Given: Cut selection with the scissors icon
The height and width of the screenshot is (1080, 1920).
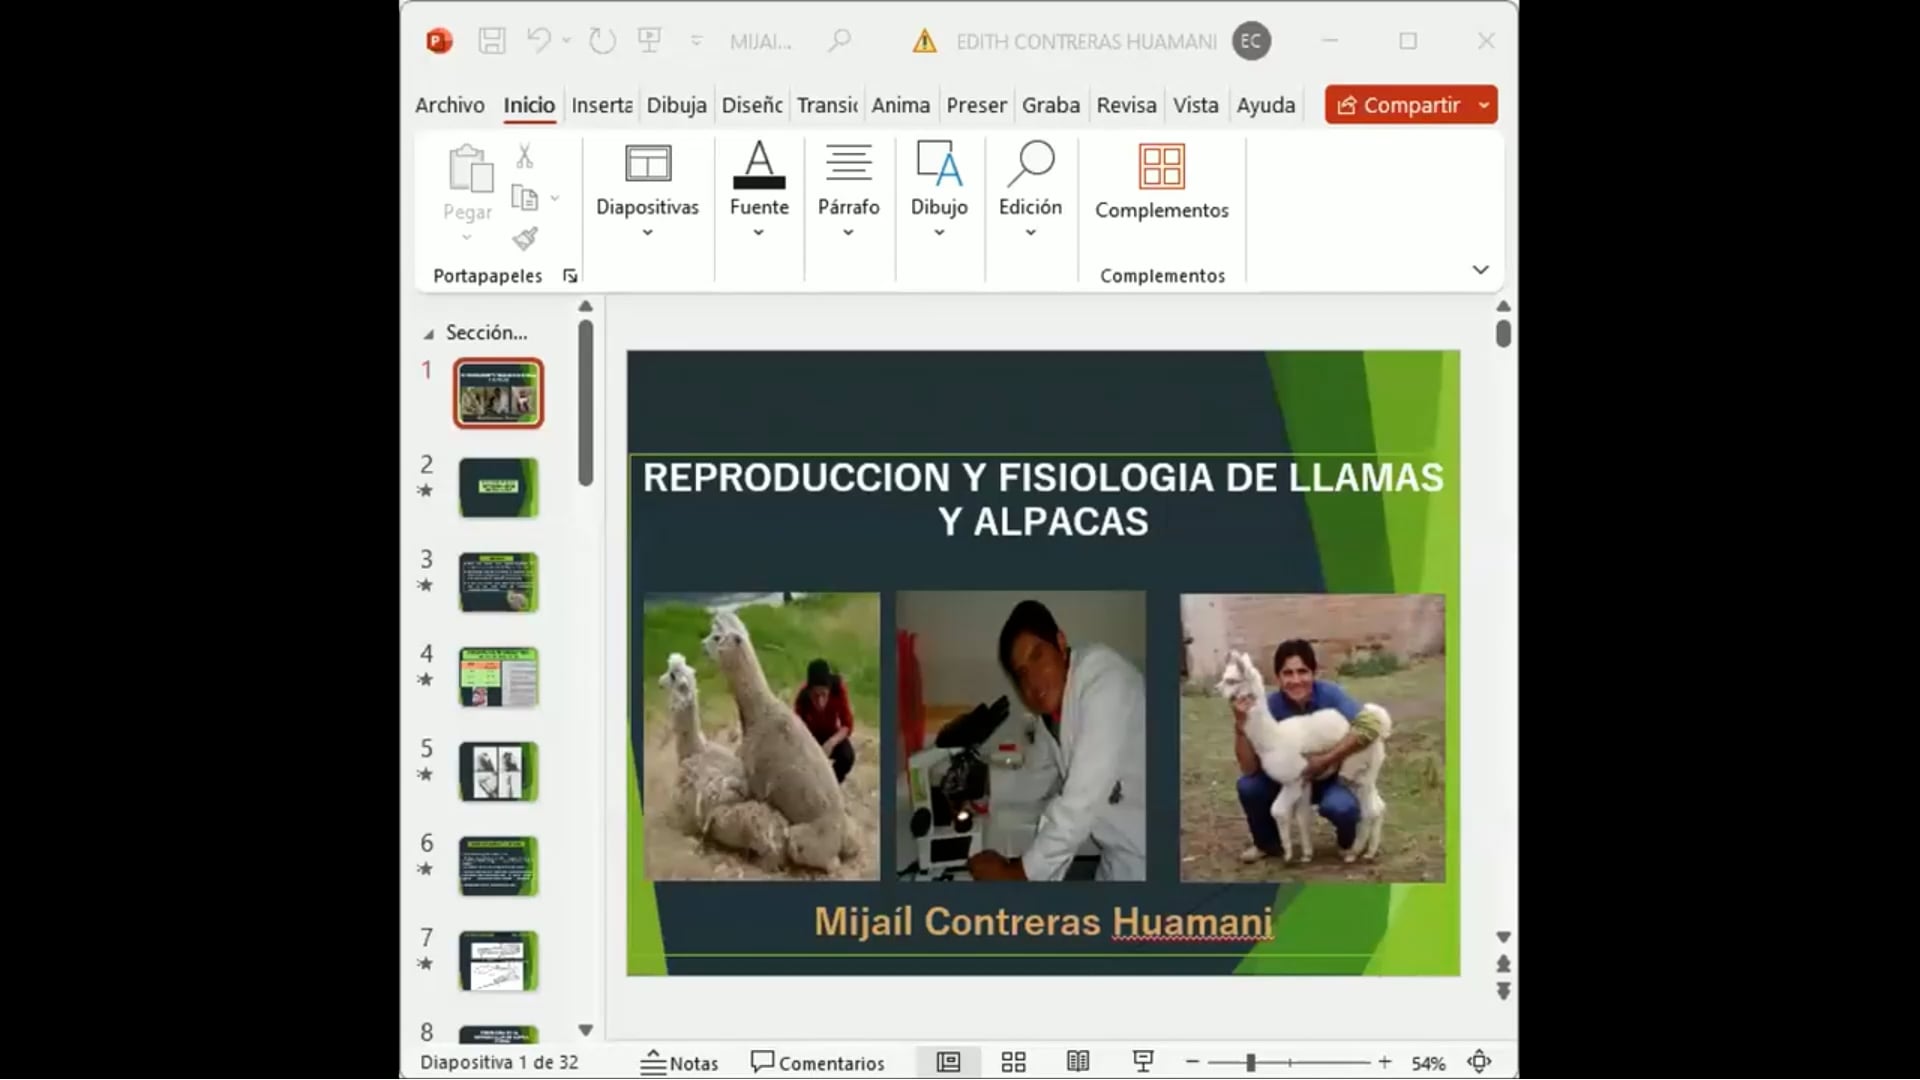Looking at the screenshot, I should coord(525,156).
